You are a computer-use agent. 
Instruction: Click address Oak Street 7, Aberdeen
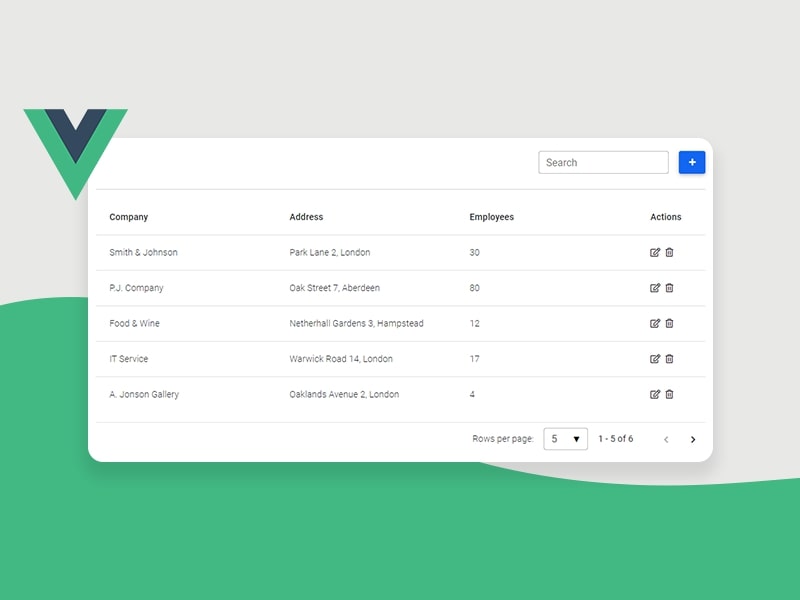click(335, 288)
